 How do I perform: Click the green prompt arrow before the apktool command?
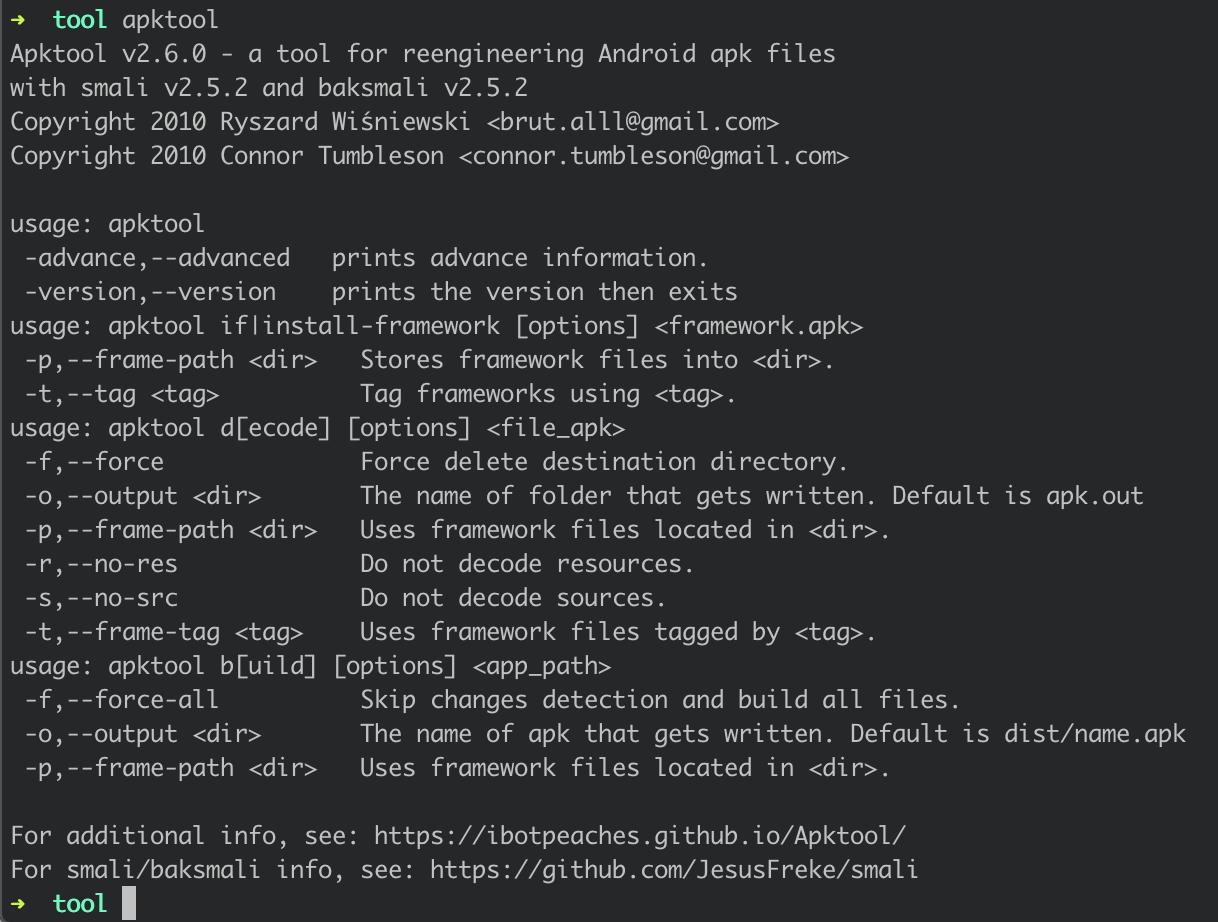tap(18, 20)
